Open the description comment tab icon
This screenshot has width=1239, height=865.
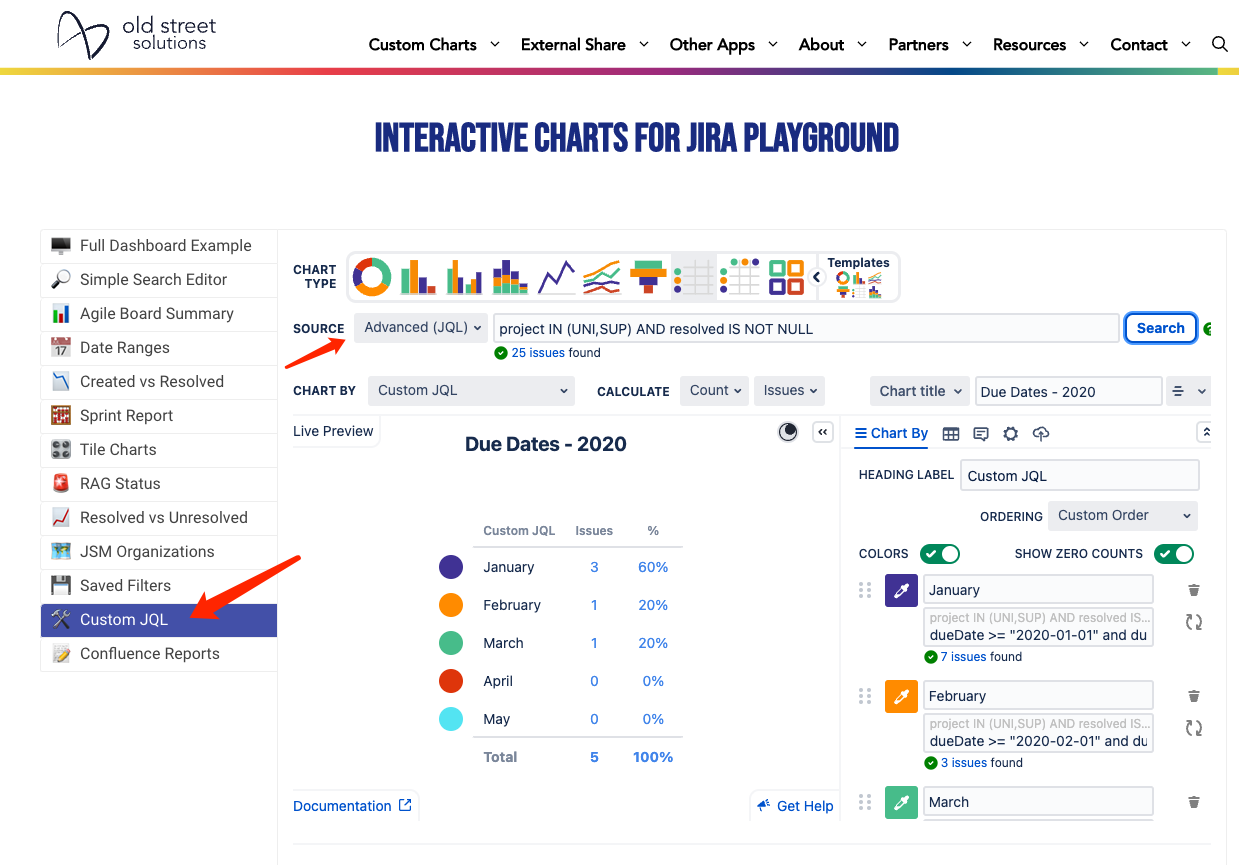[981, 434]
